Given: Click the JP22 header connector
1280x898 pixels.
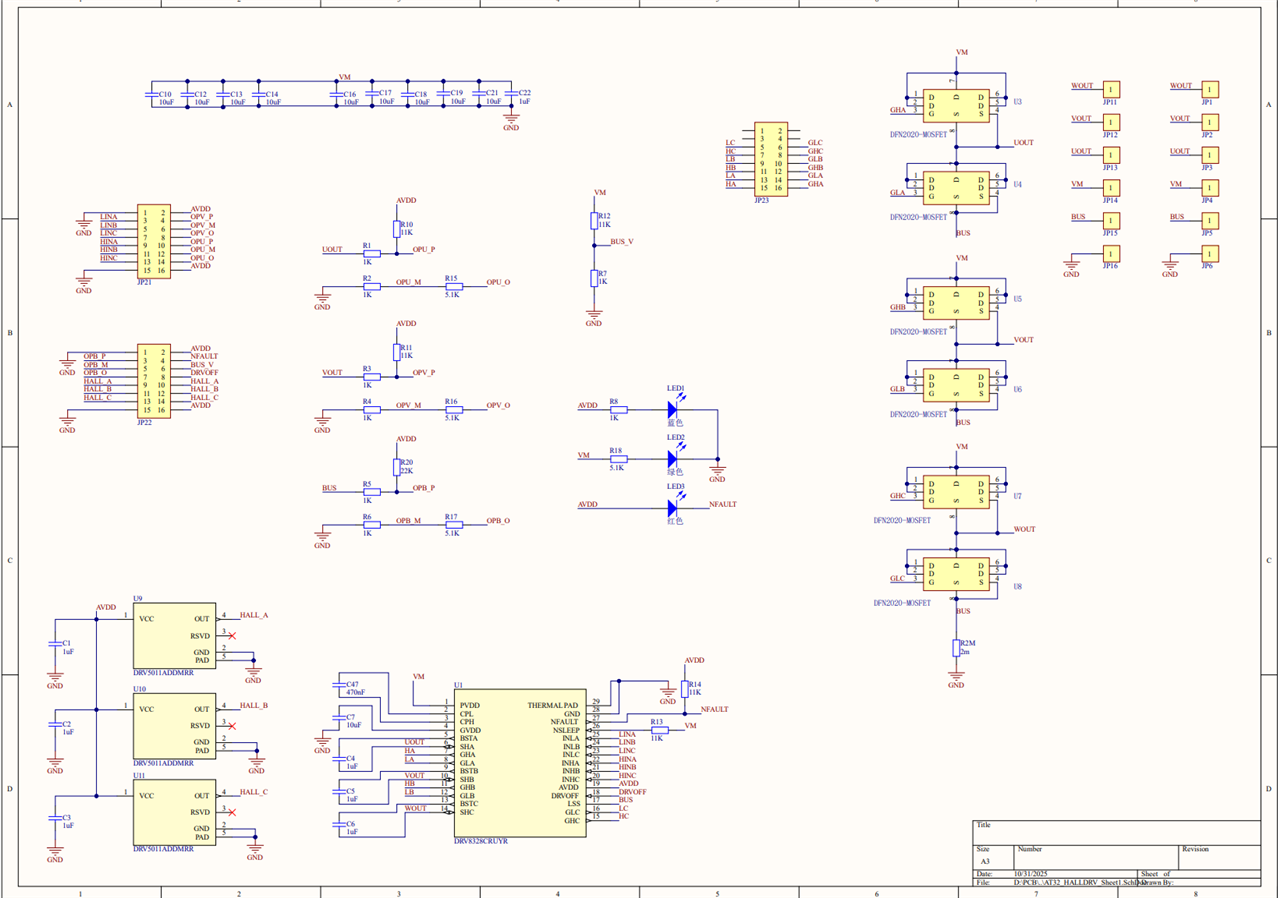Looking at the screenshot, I should coord(153,380).
